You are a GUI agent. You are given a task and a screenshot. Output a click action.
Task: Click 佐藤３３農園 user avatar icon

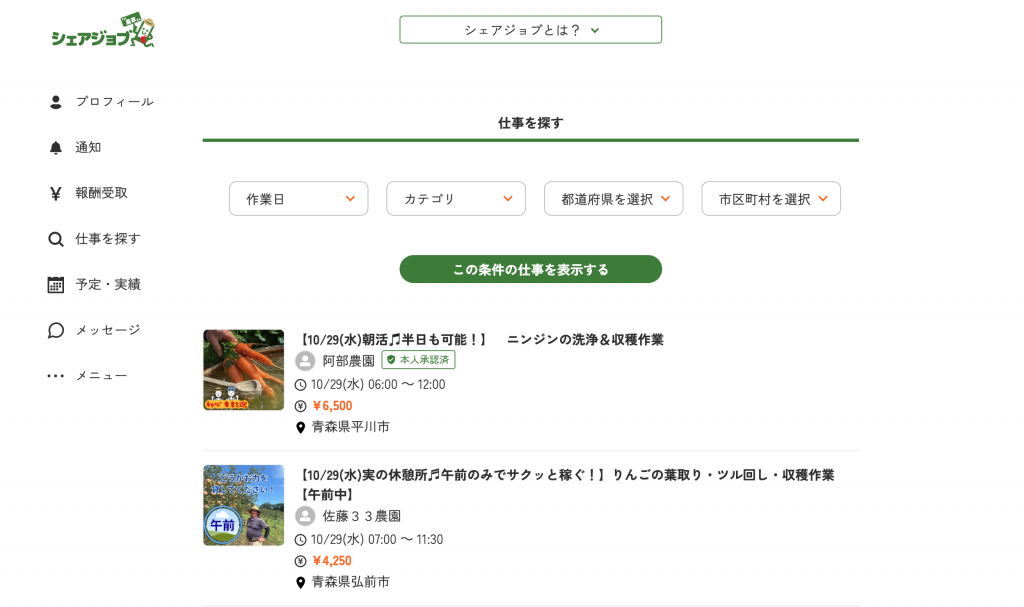305,516
